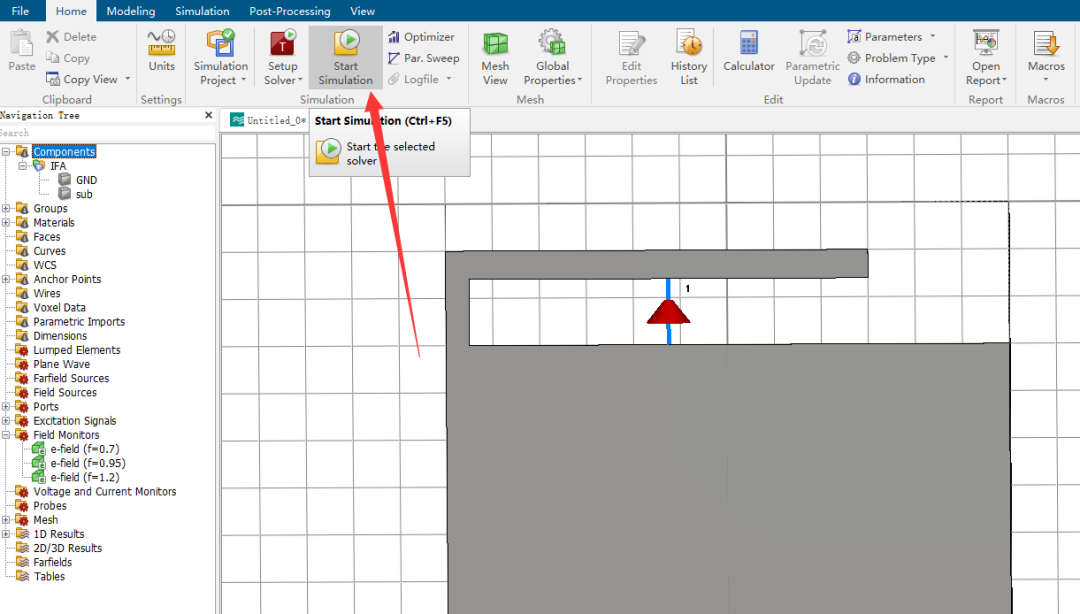Viewport: 1080px width, 614px height.
Task: Collapse the Components tree node
Action: tap(6, 152)
